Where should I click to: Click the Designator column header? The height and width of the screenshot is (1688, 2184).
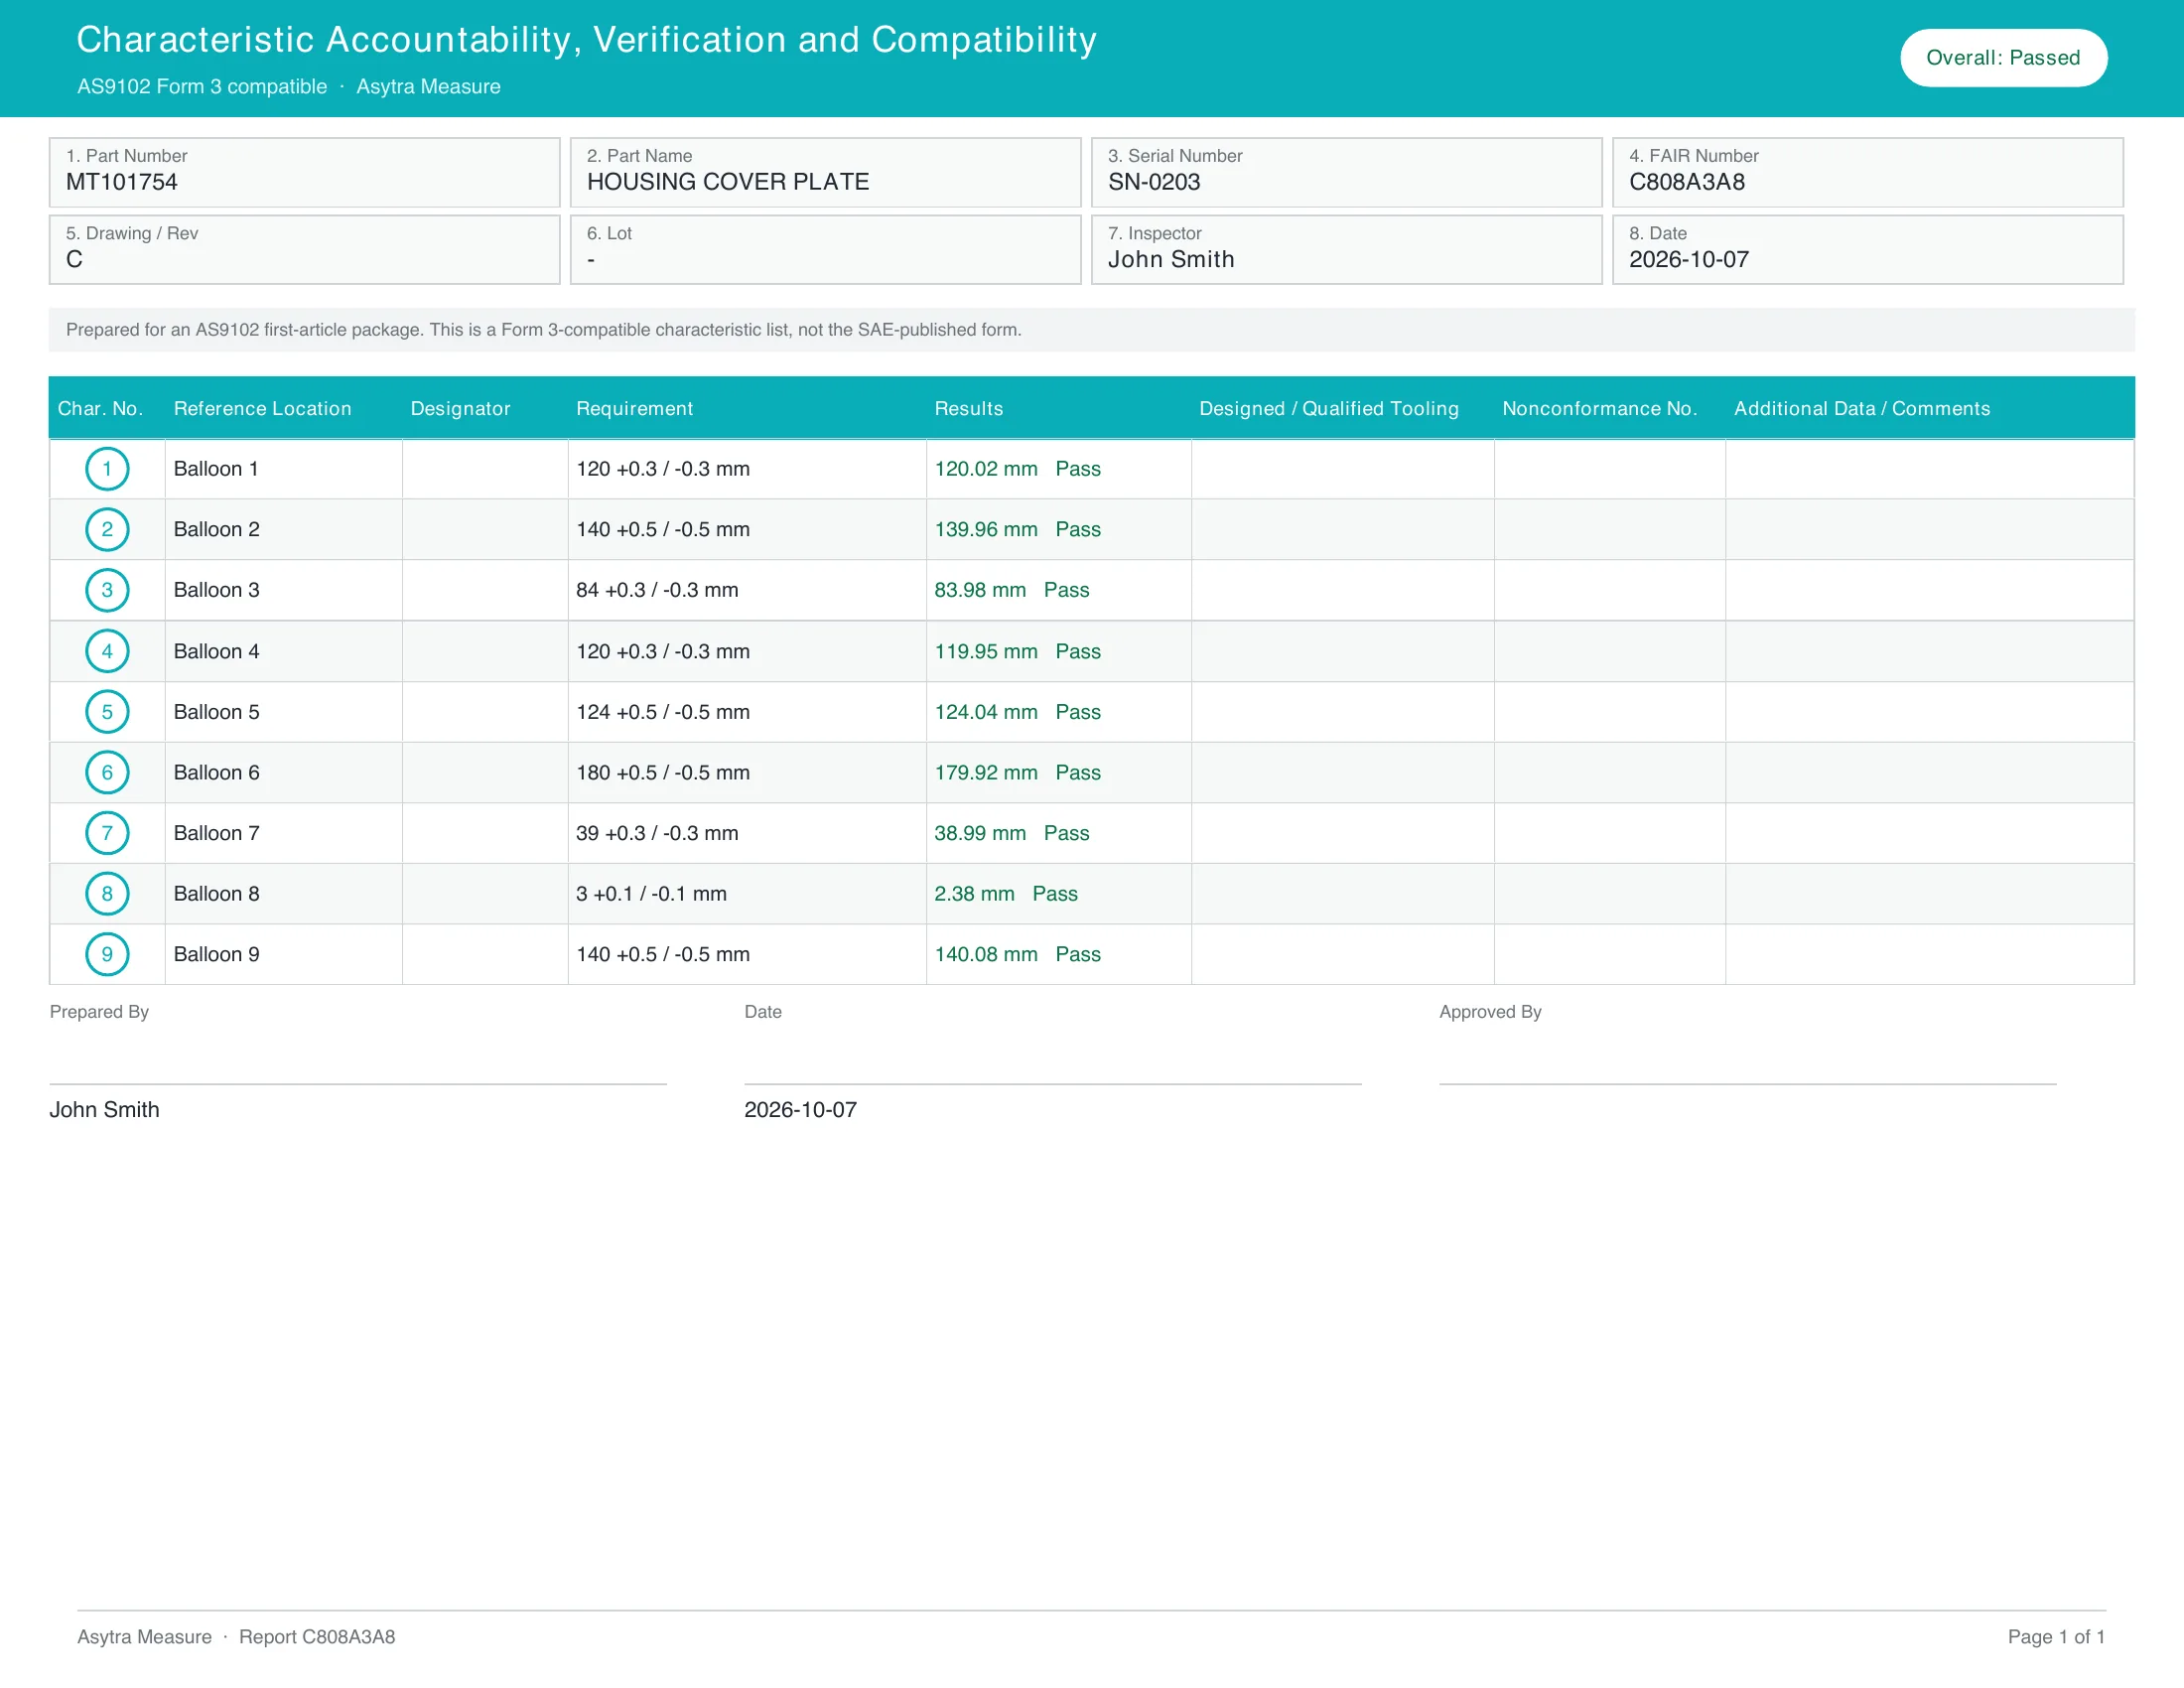[460, 408]
